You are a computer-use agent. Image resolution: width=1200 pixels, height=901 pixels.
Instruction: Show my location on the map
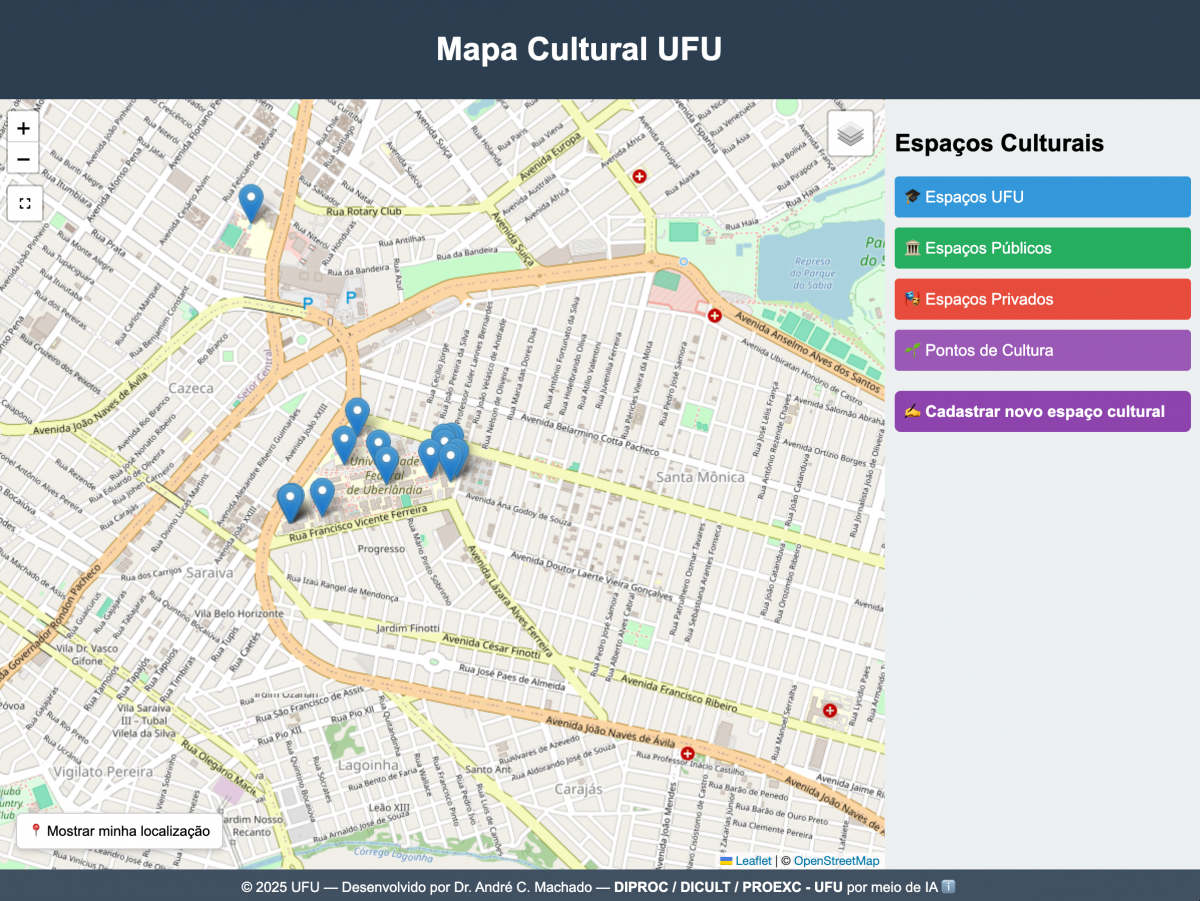pos(119,831)
